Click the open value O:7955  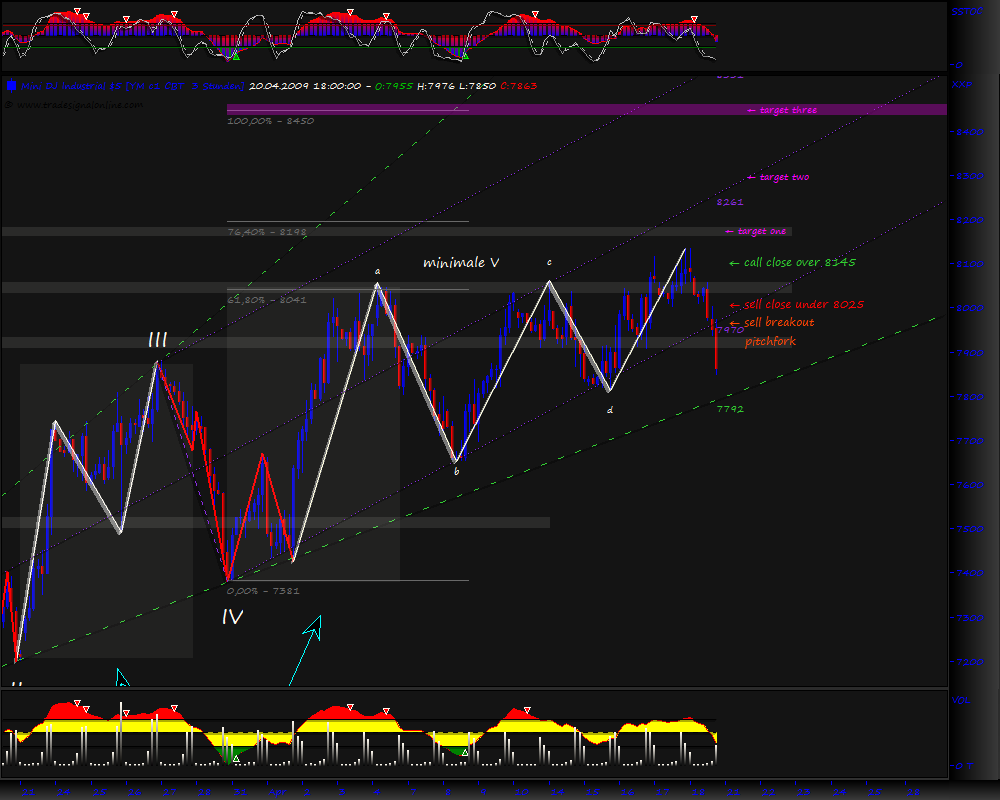point(393,85)
